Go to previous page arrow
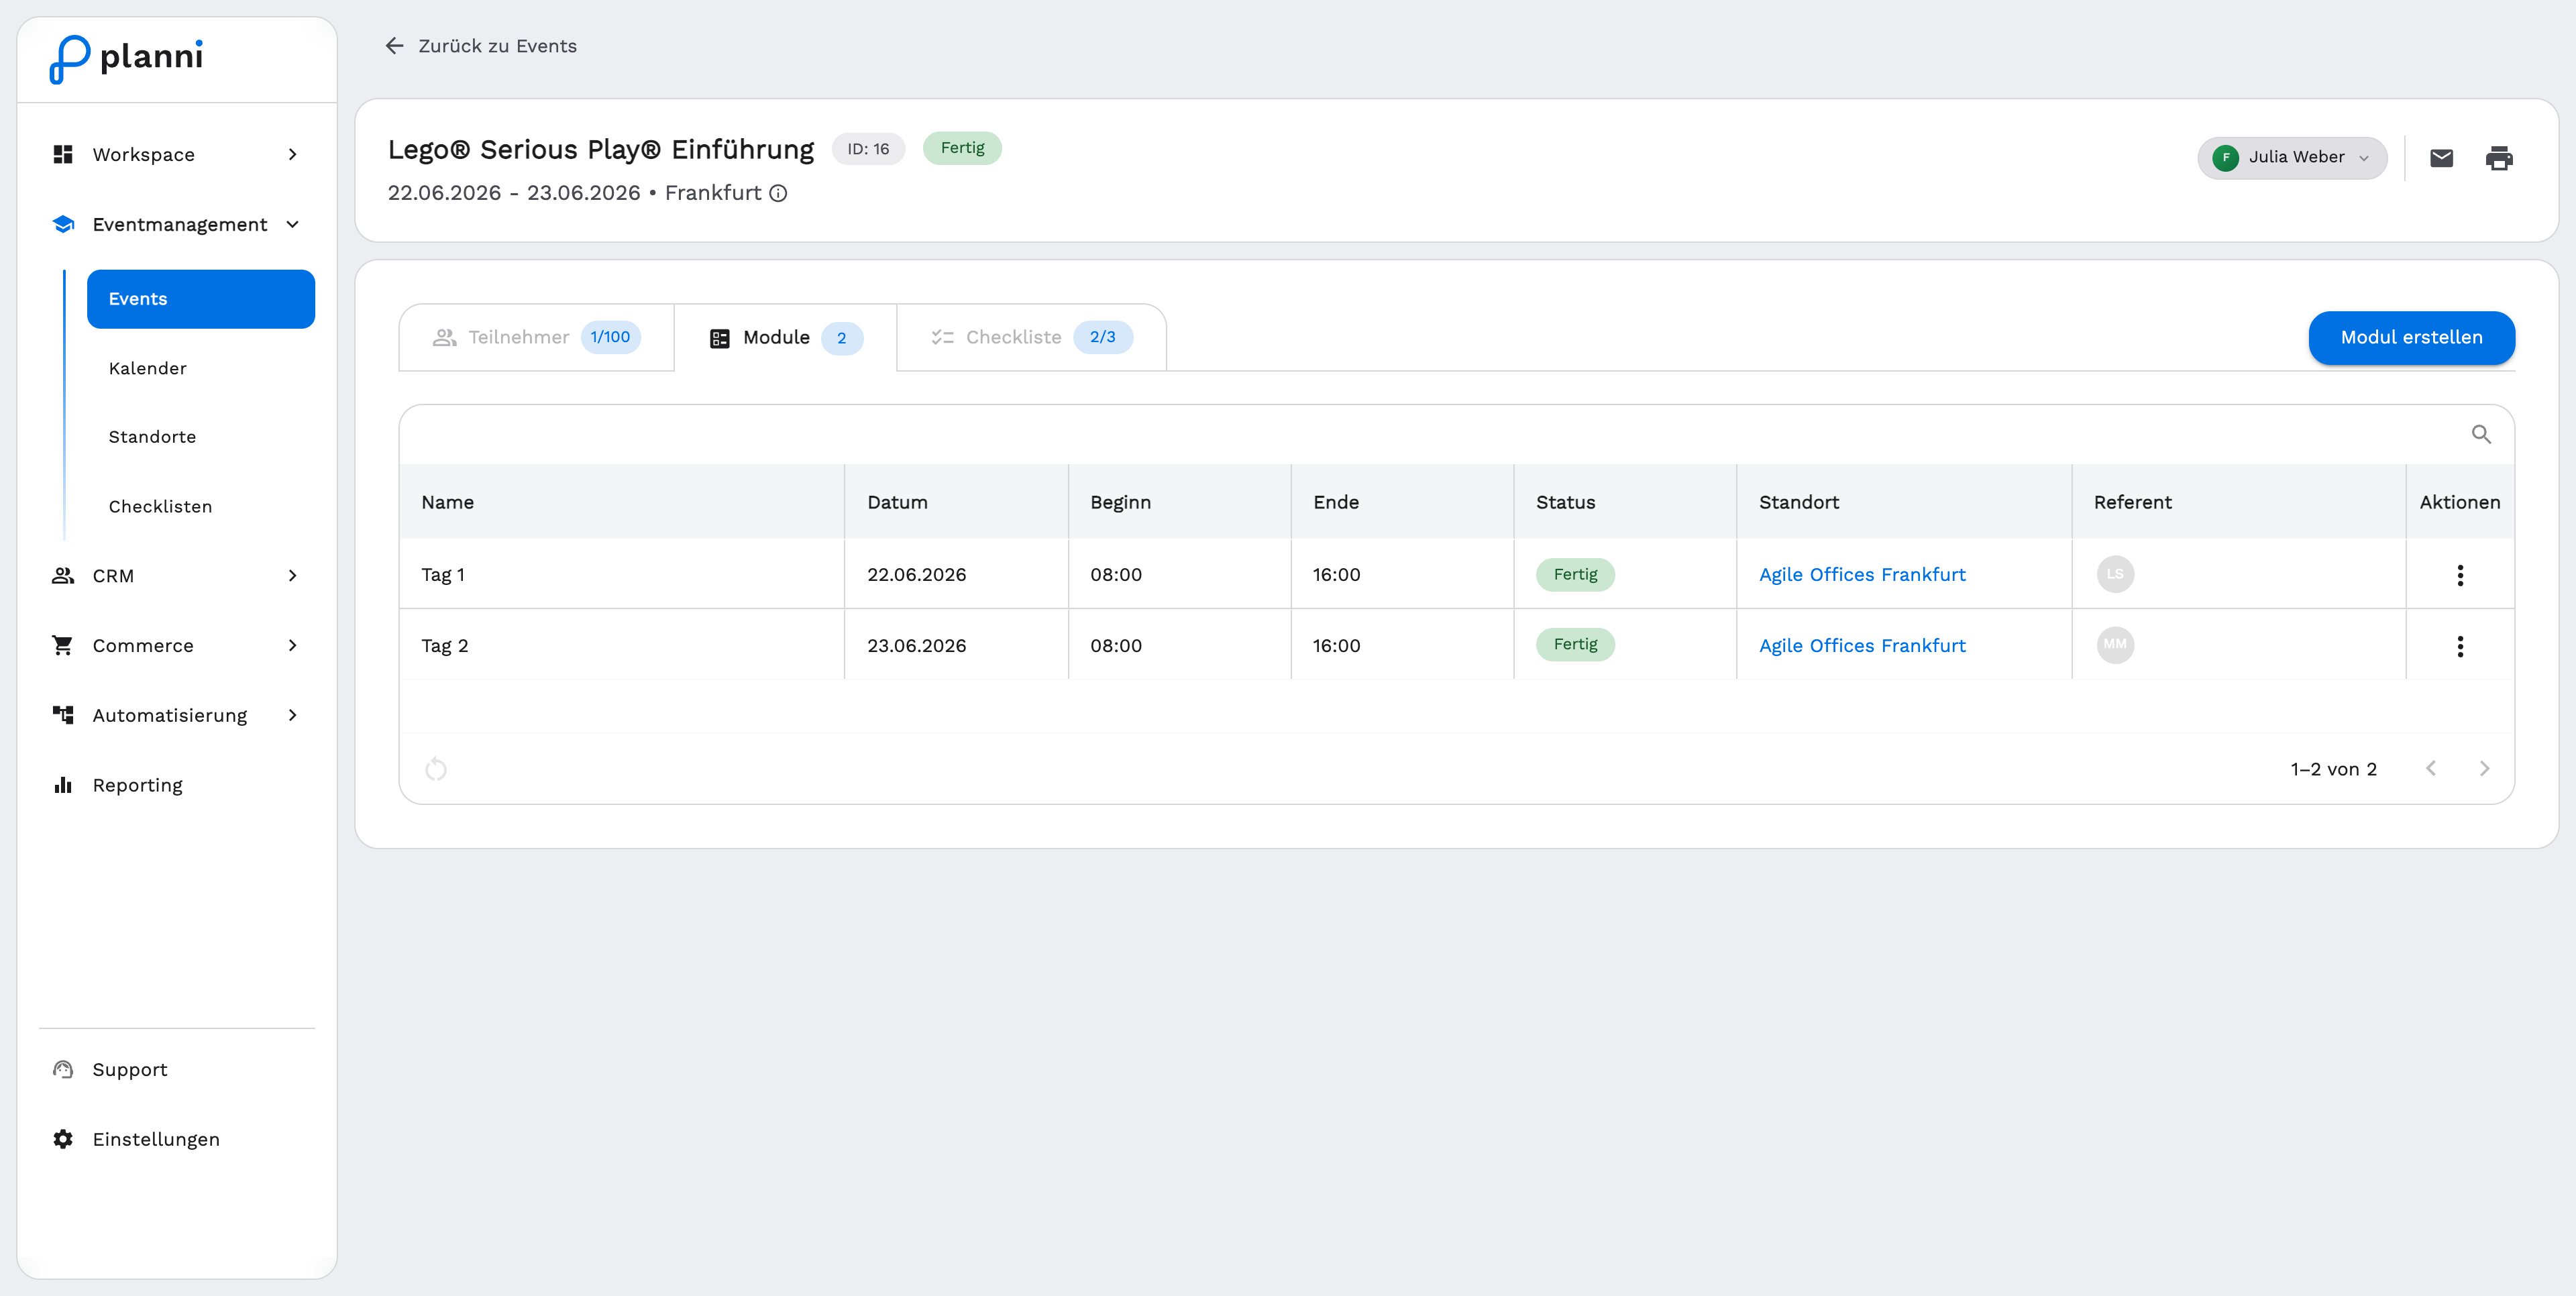The height and width of the screenshot is (1296, 2576). (x=2431, y=769)
